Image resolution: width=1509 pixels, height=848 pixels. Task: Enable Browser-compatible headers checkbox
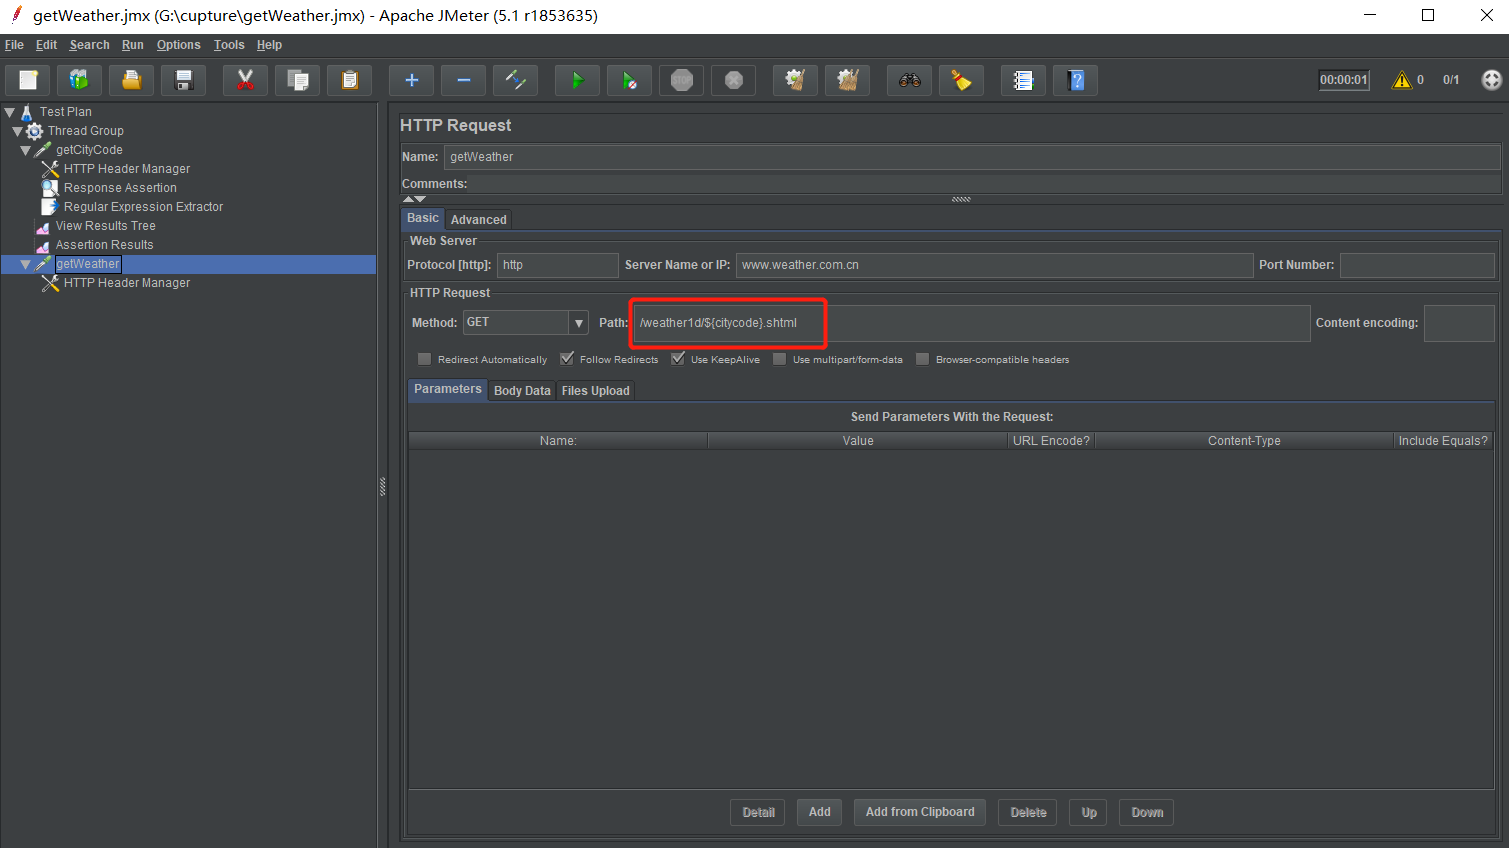click(x=923, y=359)
